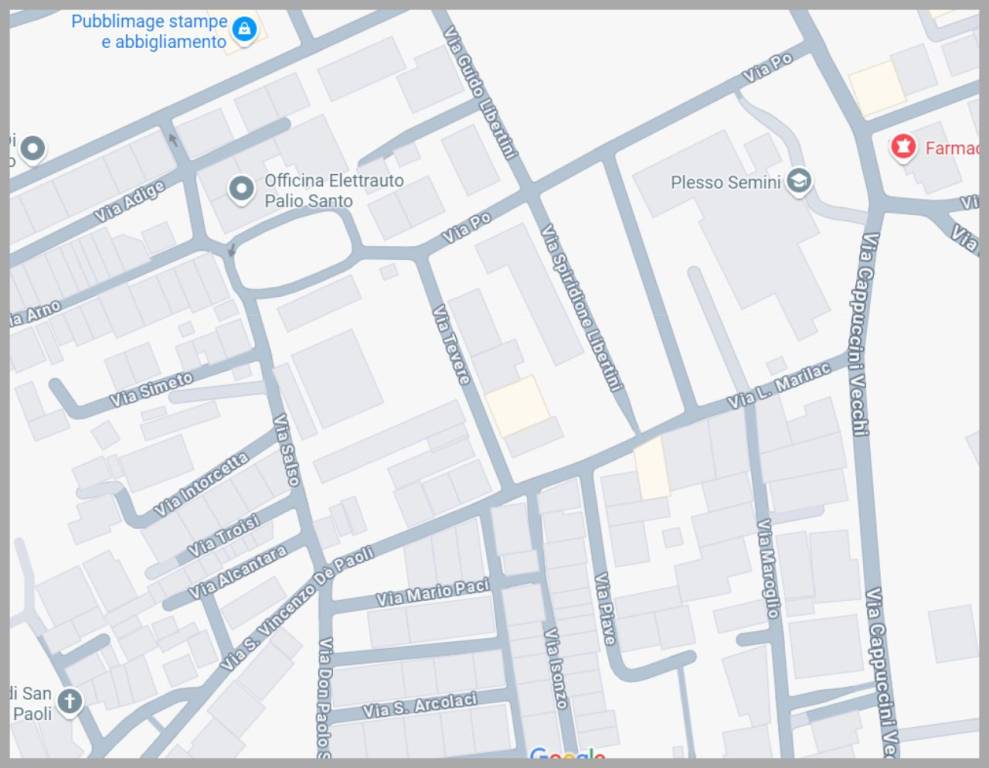Click the Plesso Semini text label
989x768 pixels.
(x=726, y=182)
